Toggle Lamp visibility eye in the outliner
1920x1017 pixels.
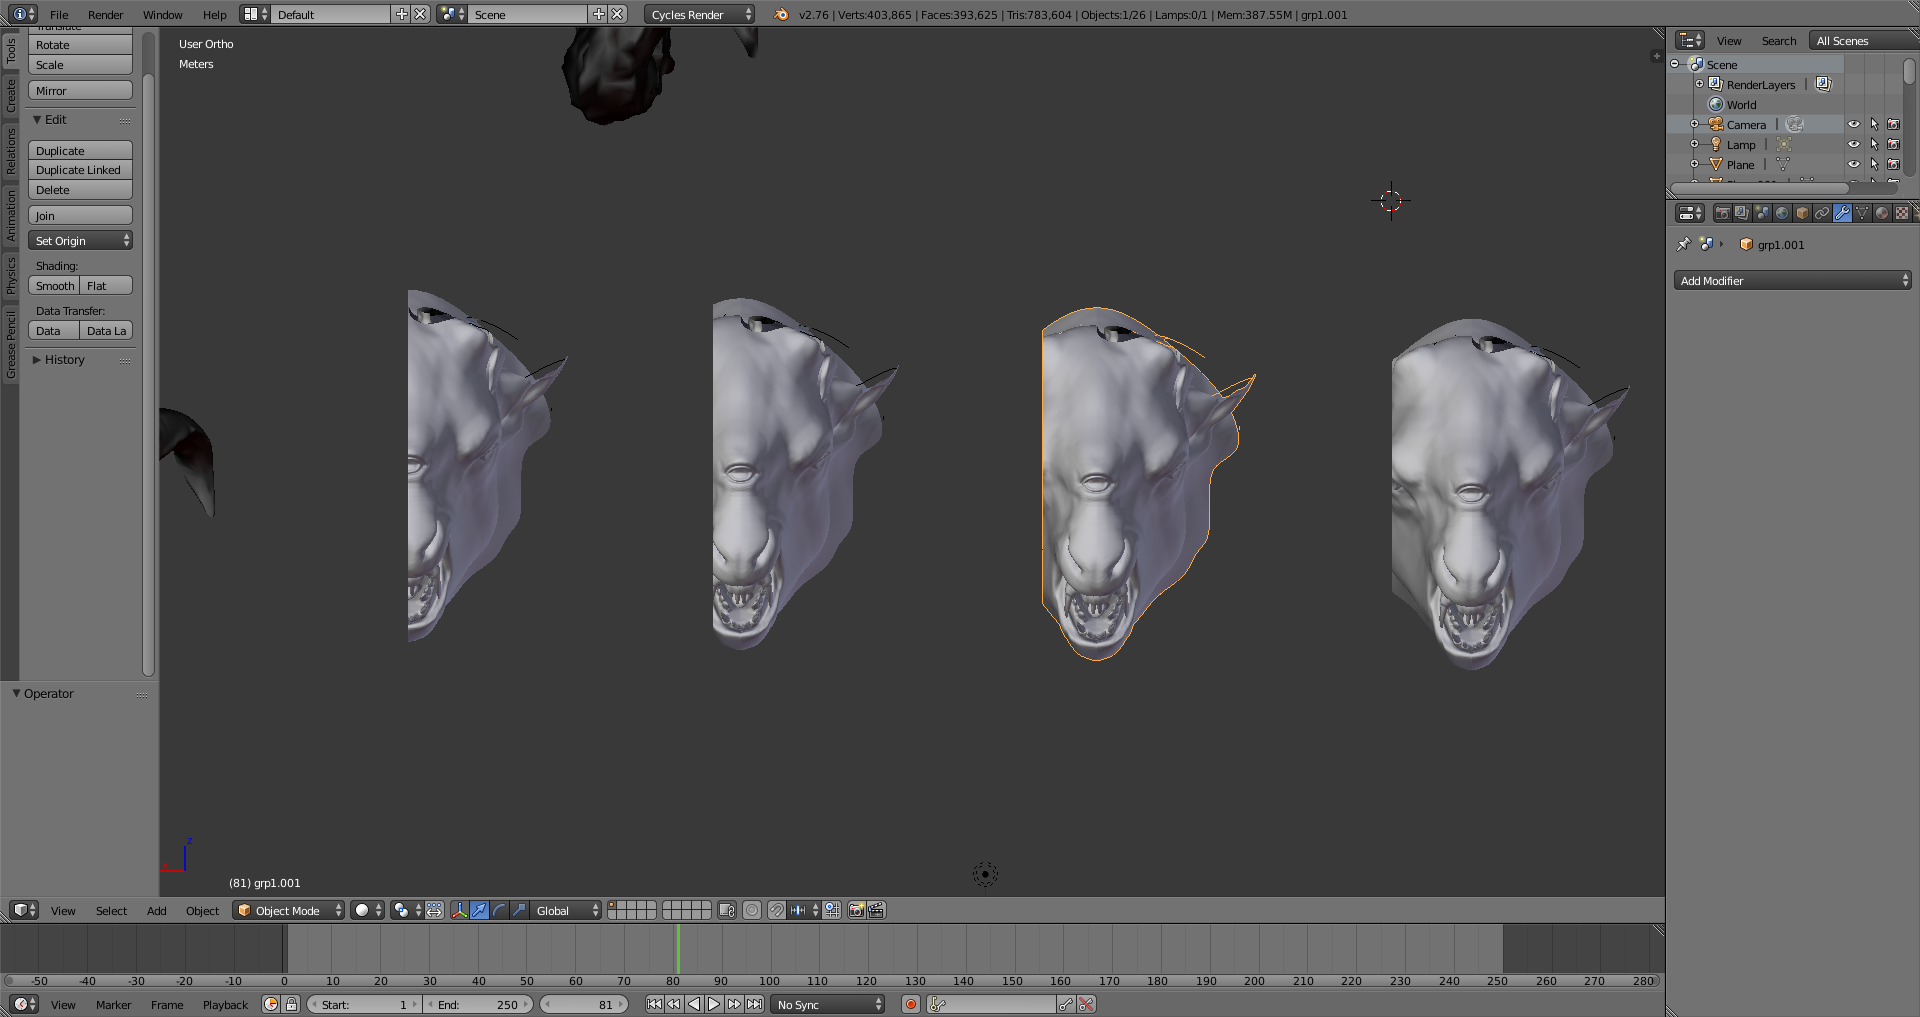tap(1853, 144)
